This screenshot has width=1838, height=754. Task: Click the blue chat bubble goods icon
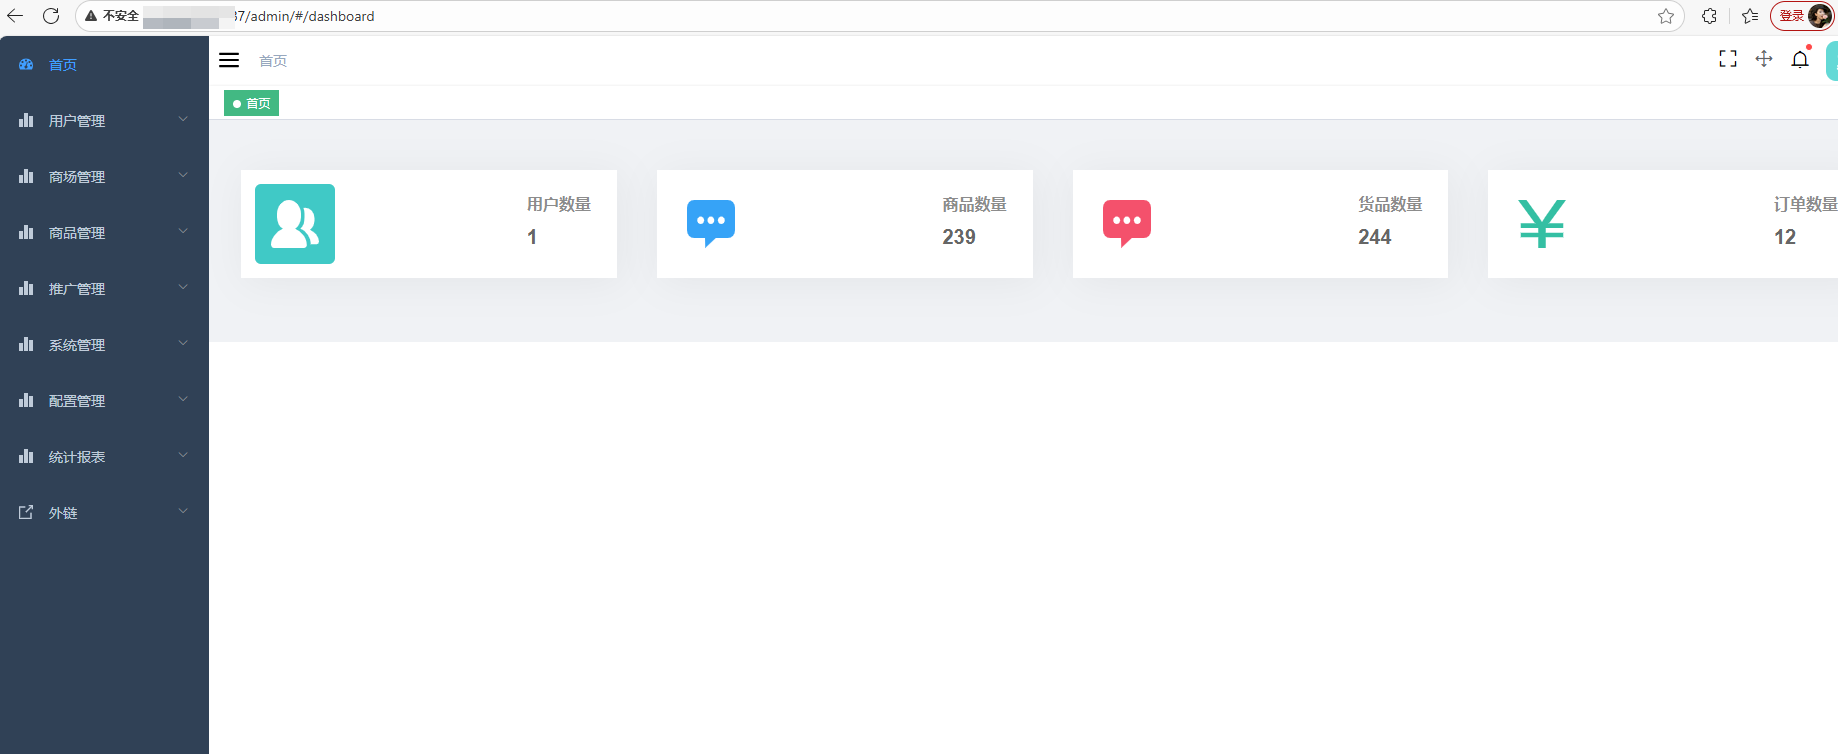point(711,222)
